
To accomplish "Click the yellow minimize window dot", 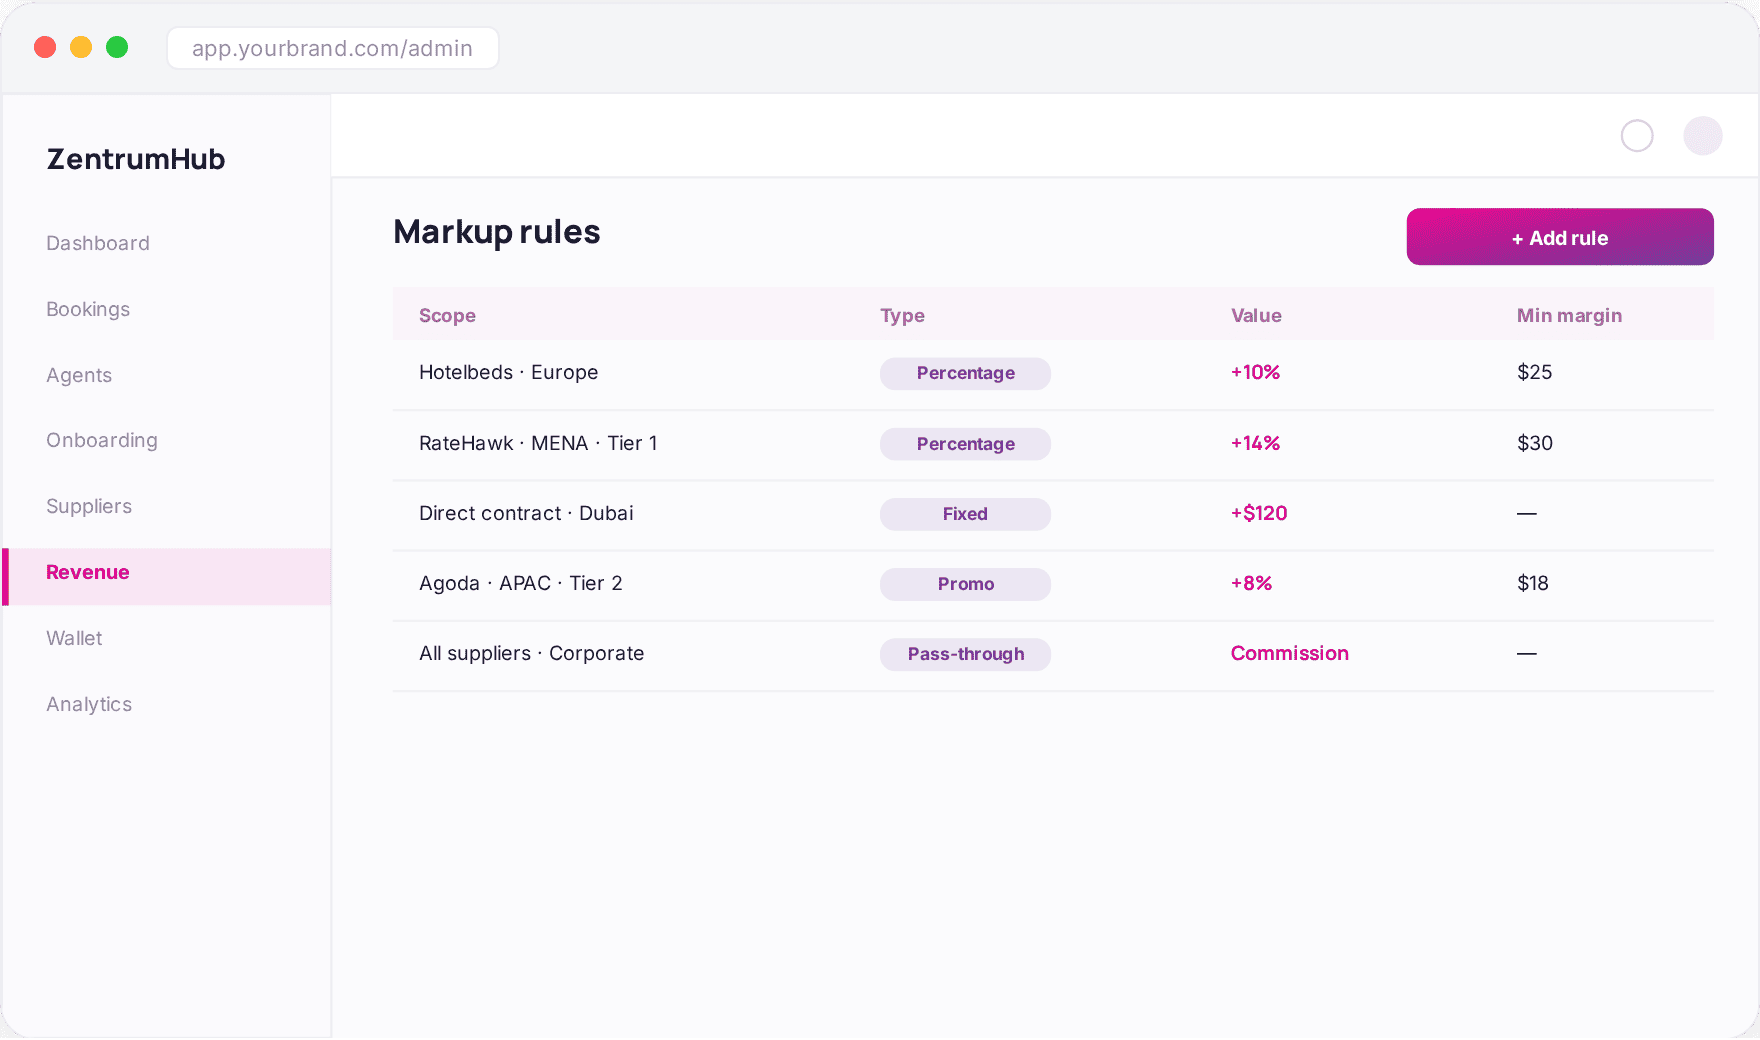I will click(x=81, y=47).
